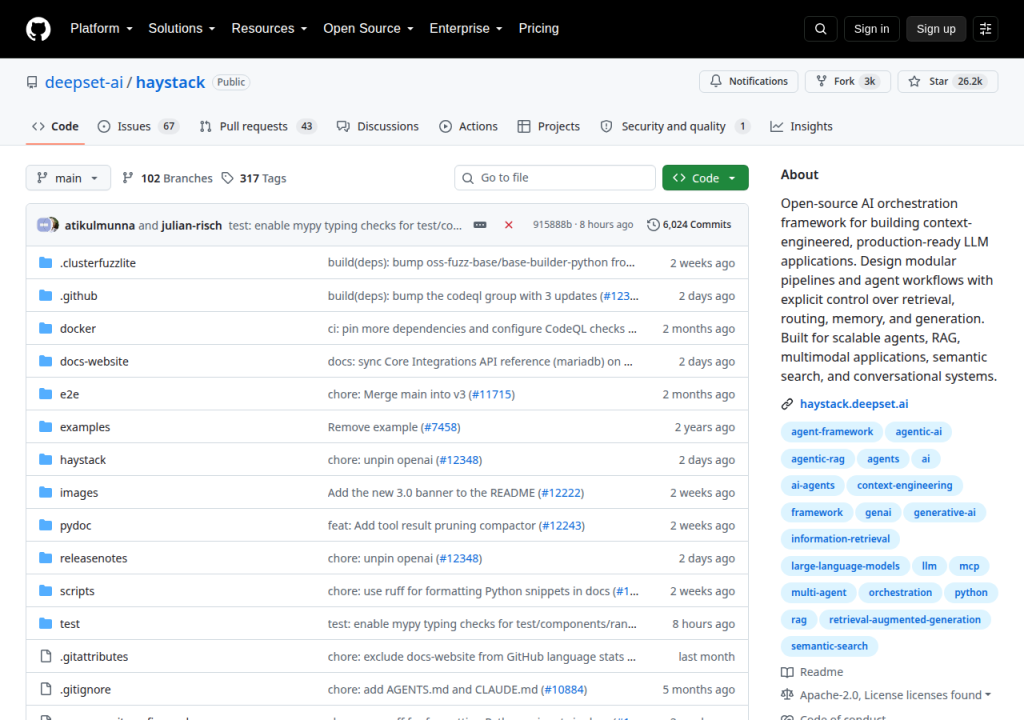Click the GitHub logo icon
This screenshot has width=1024, height=720.
(x=38, y=29)
